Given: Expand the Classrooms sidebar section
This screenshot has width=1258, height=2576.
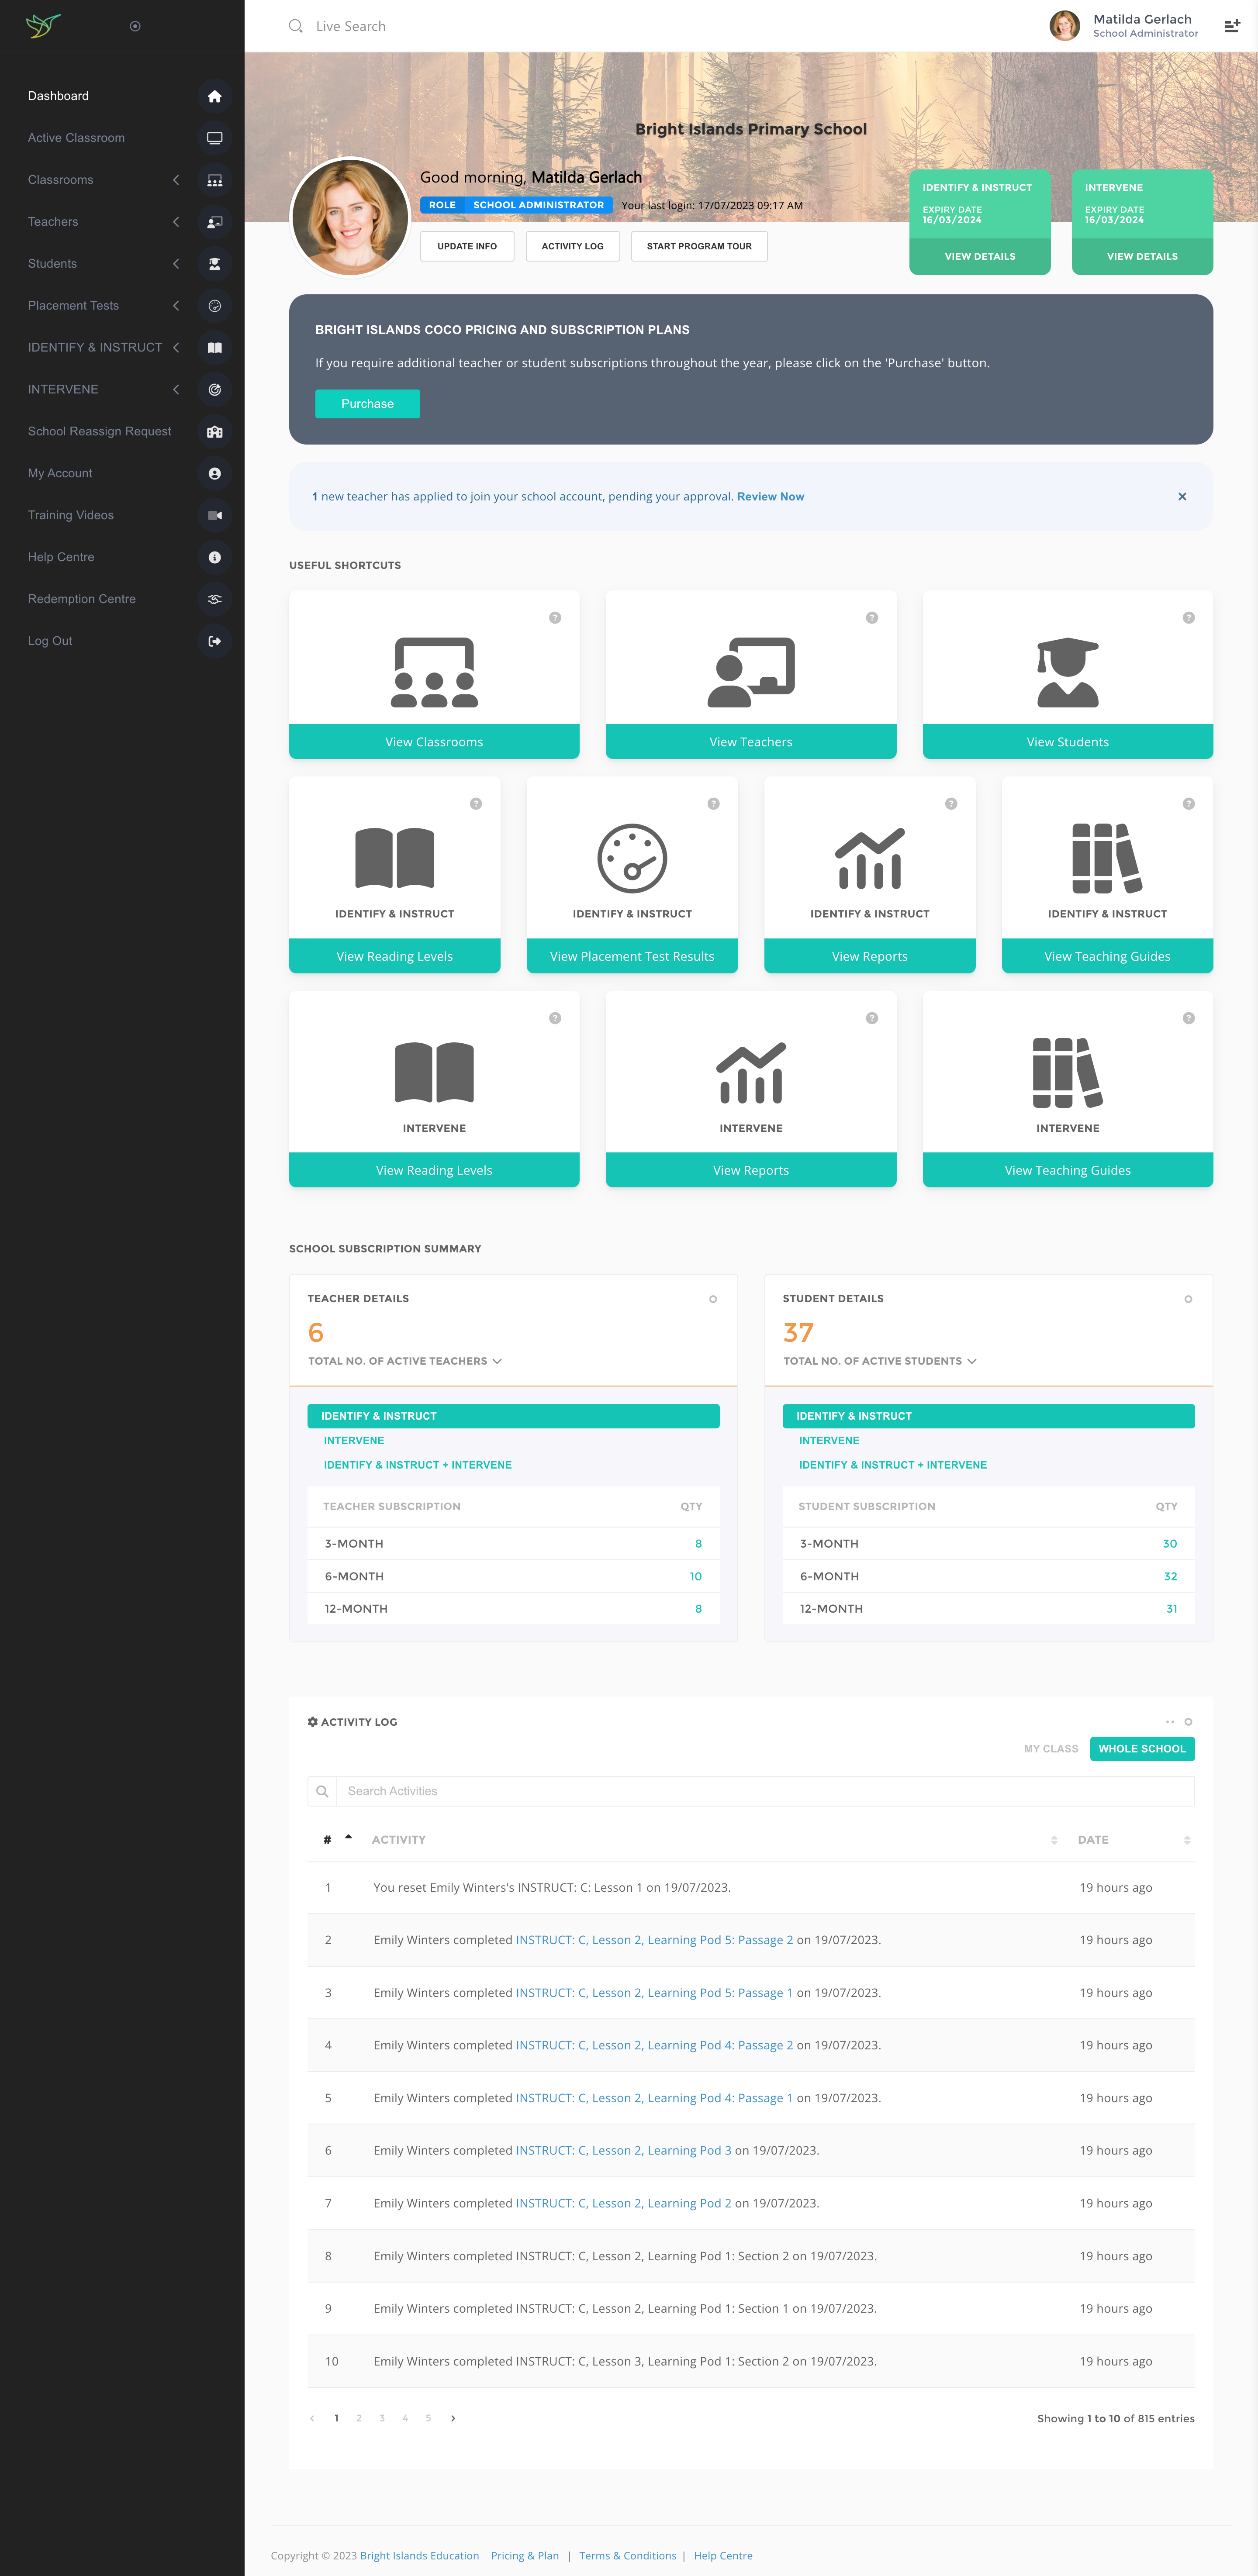Looking at the screenshot, I should coord(176,180).
